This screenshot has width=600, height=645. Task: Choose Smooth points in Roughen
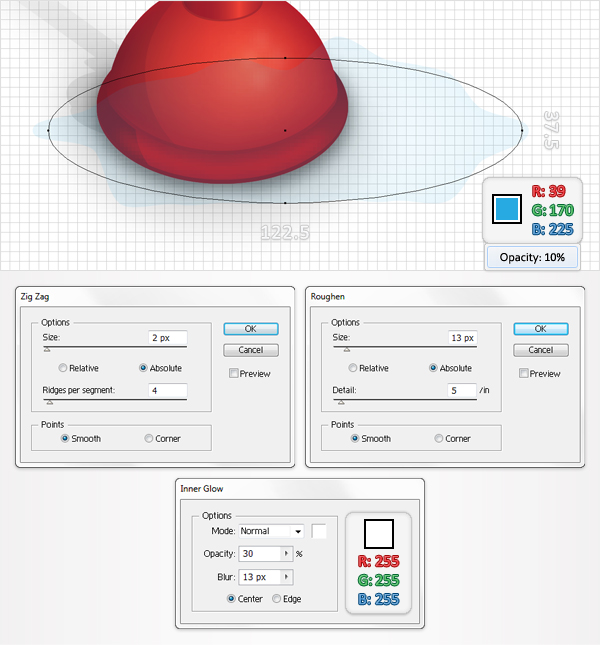[355, 439]
